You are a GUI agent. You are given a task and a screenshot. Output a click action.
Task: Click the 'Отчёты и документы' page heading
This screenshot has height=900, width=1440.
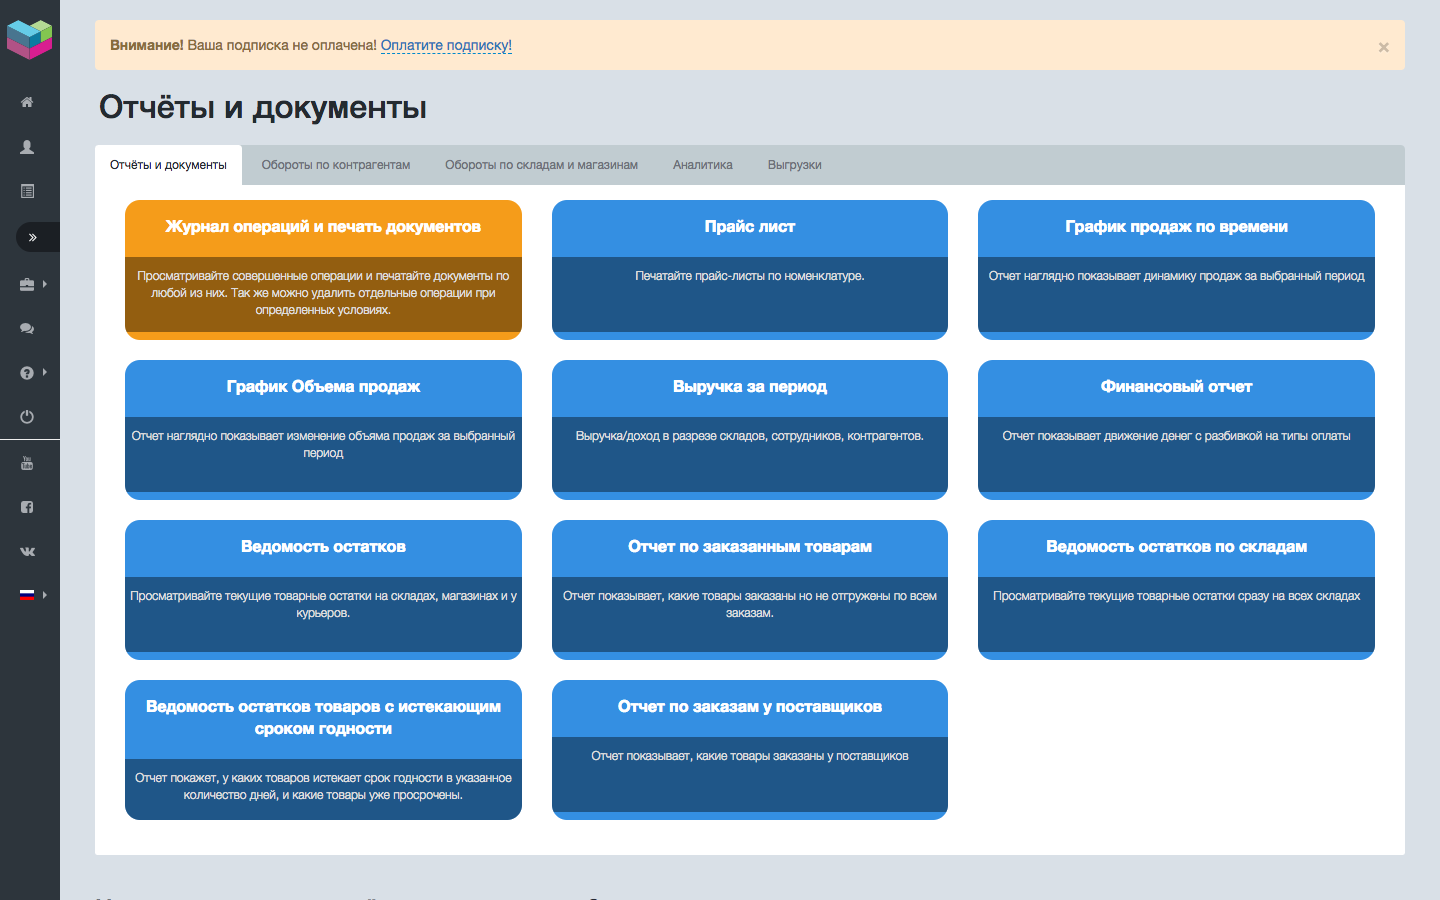click(263, 107)
